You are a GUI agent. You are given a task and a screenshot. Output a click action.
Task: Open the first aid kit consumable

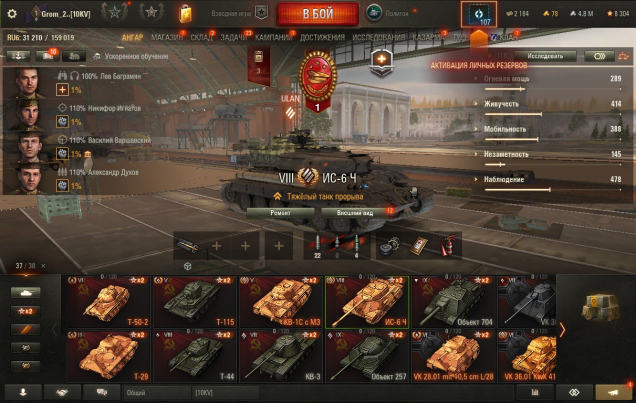tap(419, 246)
